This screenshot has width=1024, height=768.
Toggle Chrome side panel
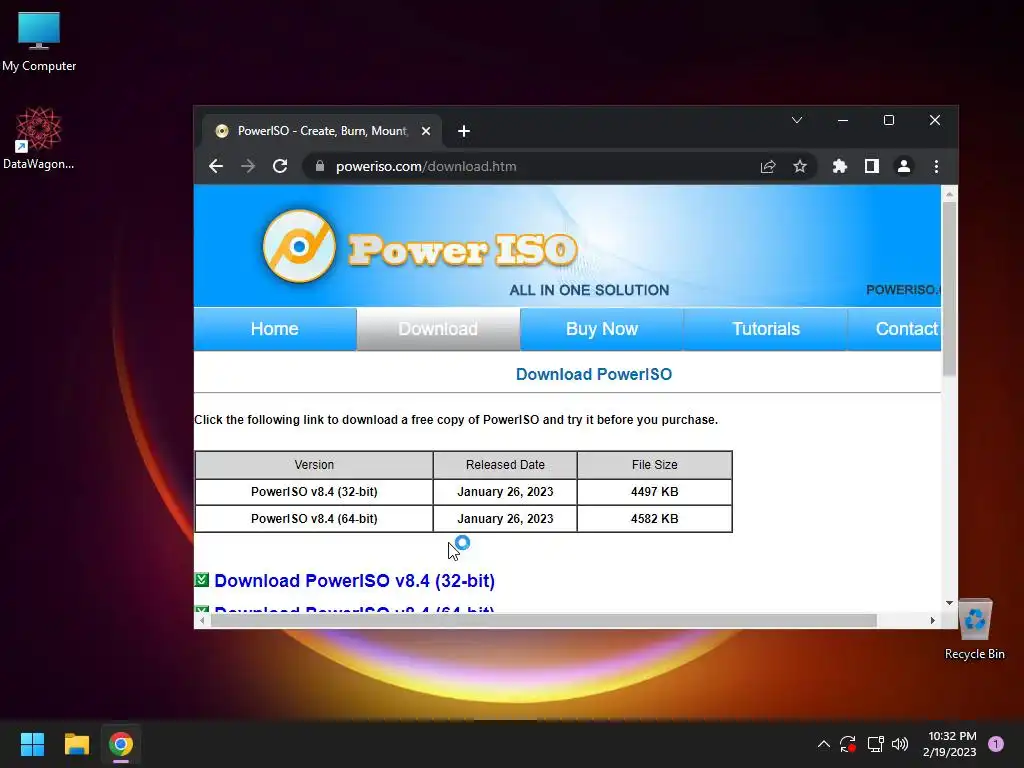click(872, 167)
